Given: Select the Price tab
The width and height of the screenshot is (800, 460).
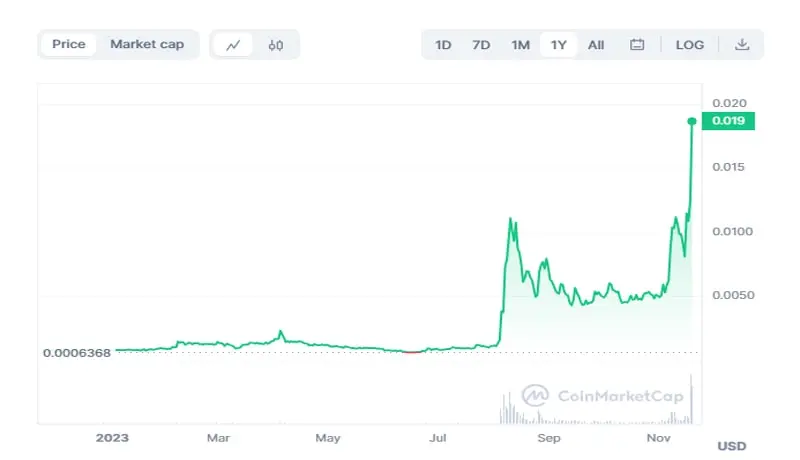Looking at the screenshot, I should pyautogui.click(x=69, y=44).
